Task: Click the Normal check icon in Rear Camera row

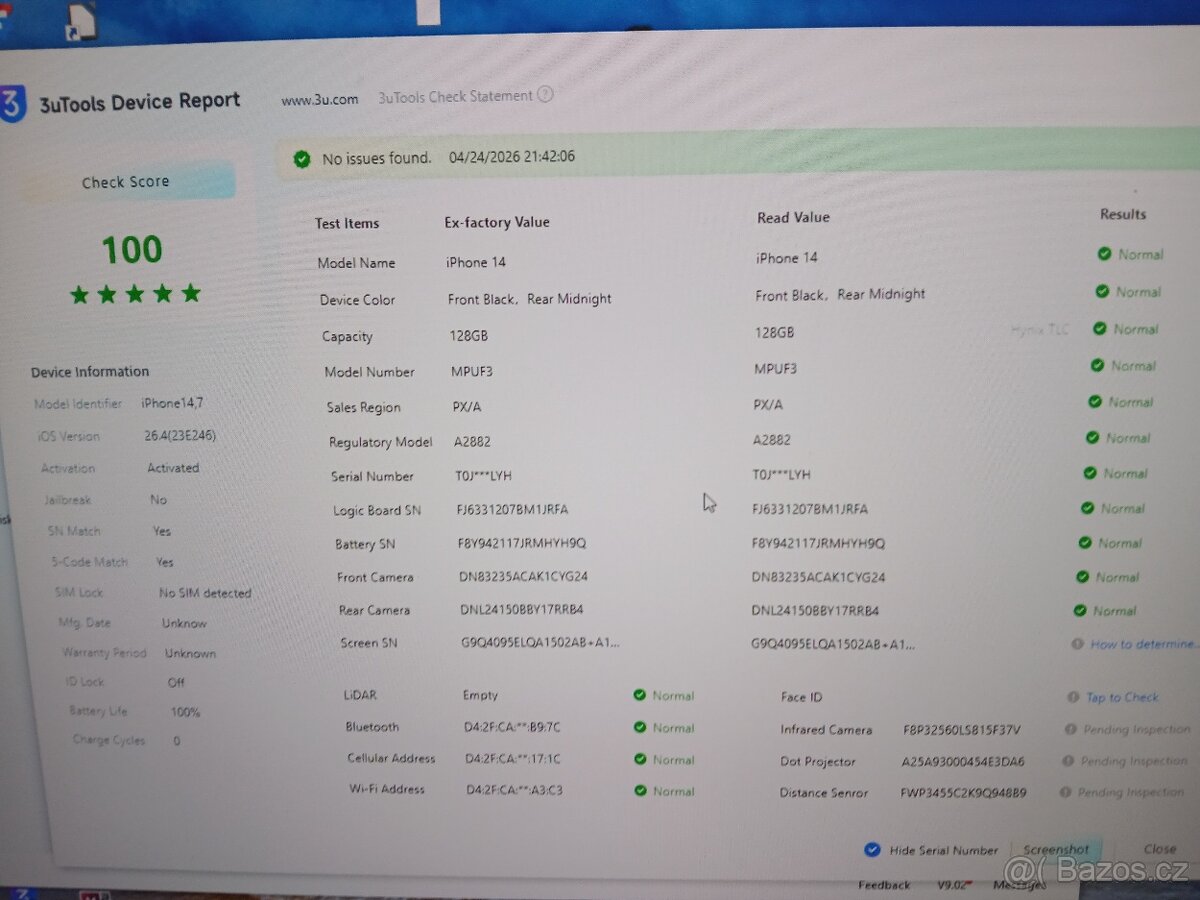Action: [x=1080, y=610]
